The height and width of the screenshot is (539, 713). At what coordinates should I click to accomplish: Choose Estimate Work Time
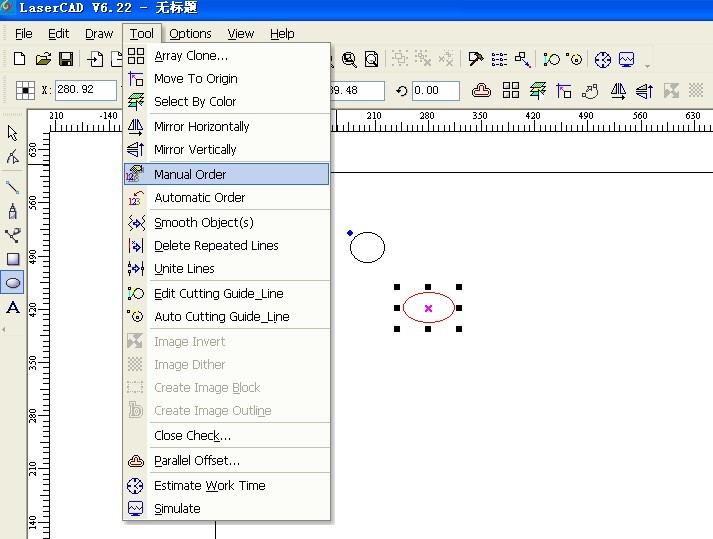point(209,486)
